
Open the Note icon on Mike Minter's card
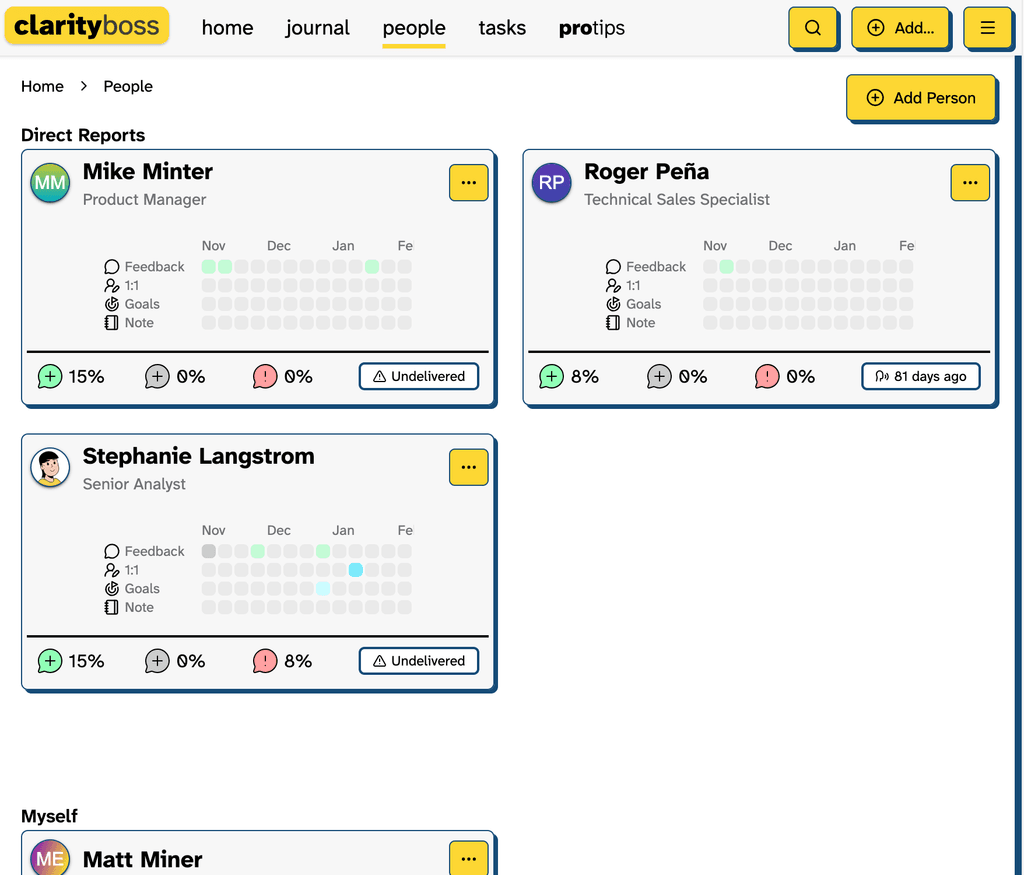[111, 322]
